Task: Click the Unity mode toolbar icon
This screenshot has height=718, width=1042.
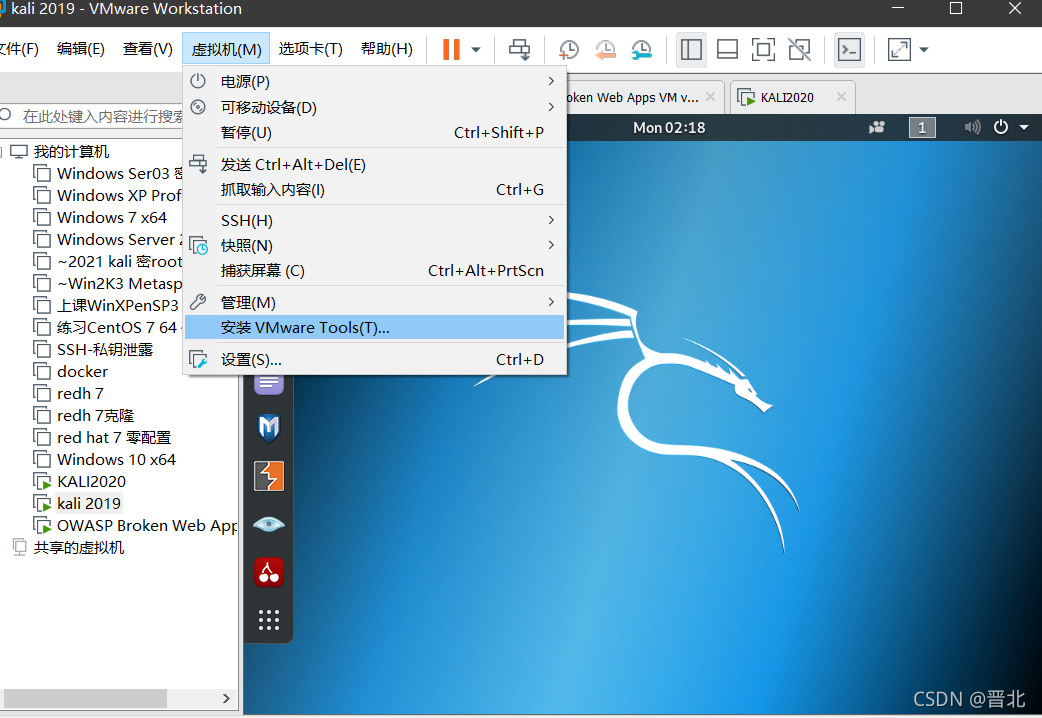Action: pos(799,50)
